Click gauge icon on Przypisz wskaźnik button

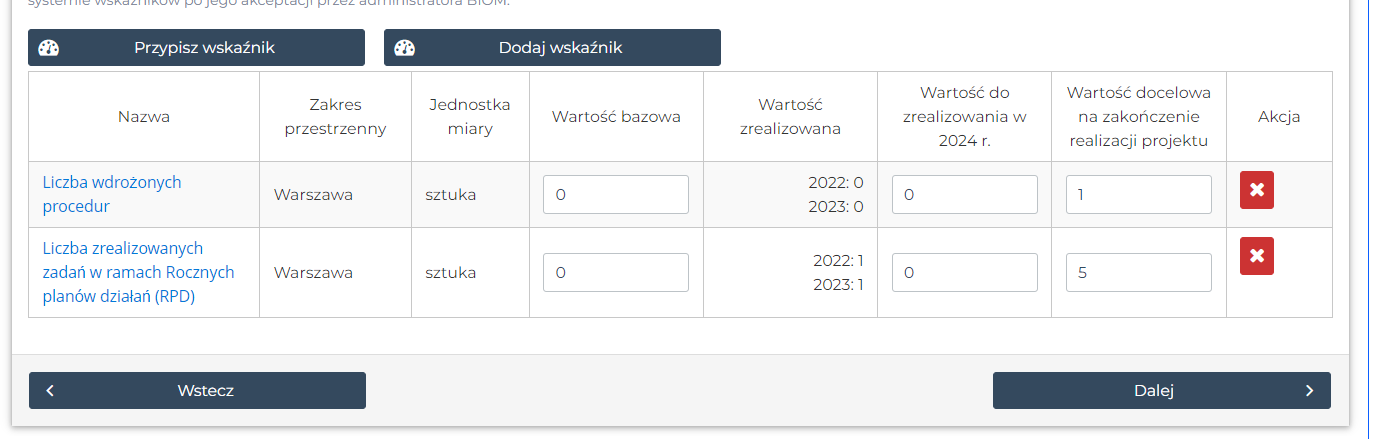(x=49, y=48)
